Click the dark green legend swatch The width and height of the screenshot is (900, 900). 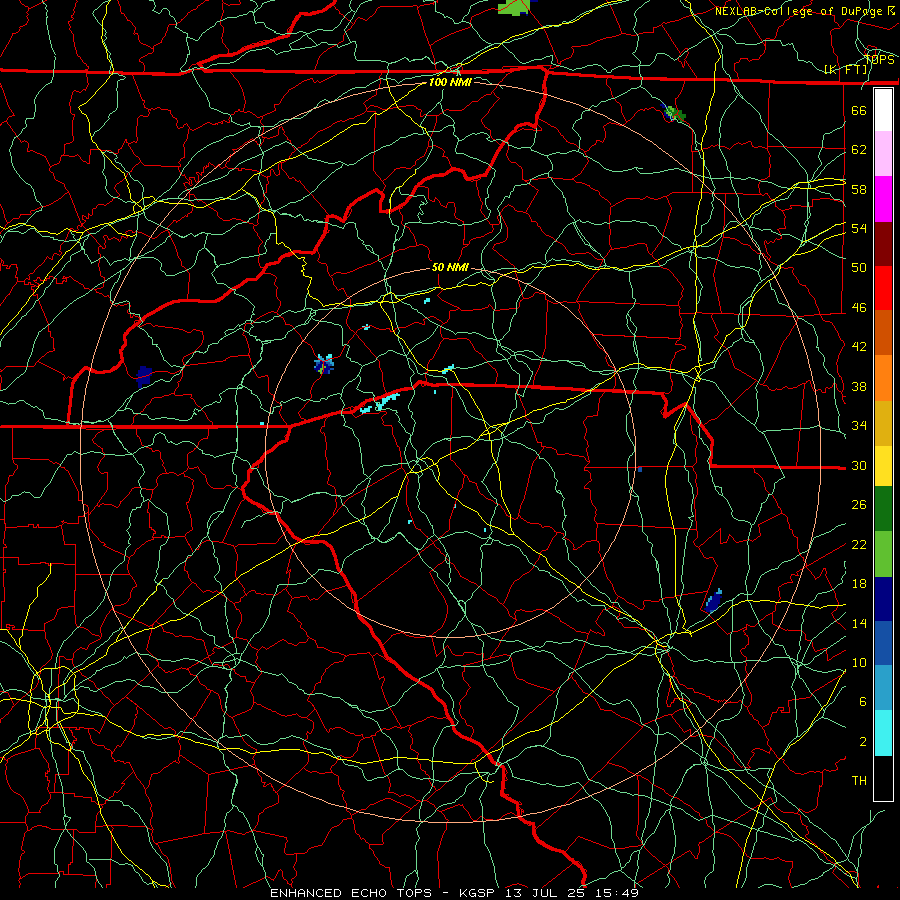(883, 509)
